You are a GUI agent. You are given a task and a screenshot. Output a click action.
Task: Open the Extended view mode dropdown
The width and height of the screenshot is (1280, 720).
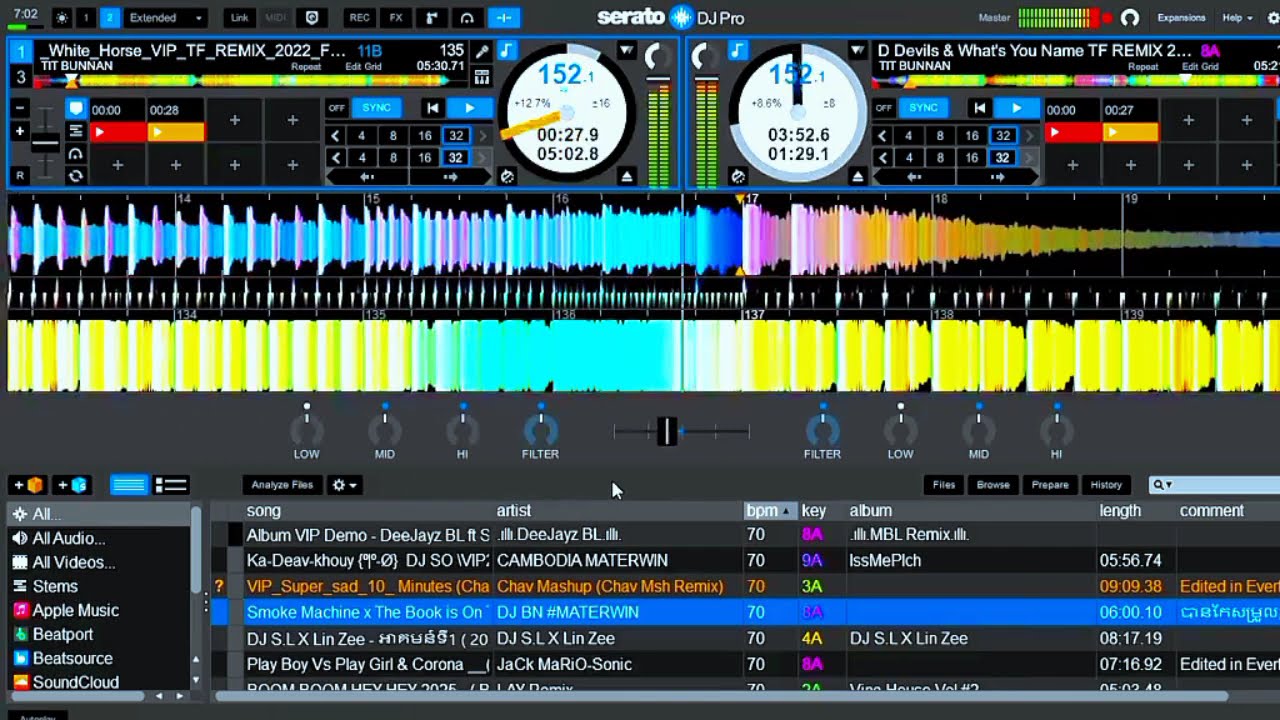pos(166,18)
